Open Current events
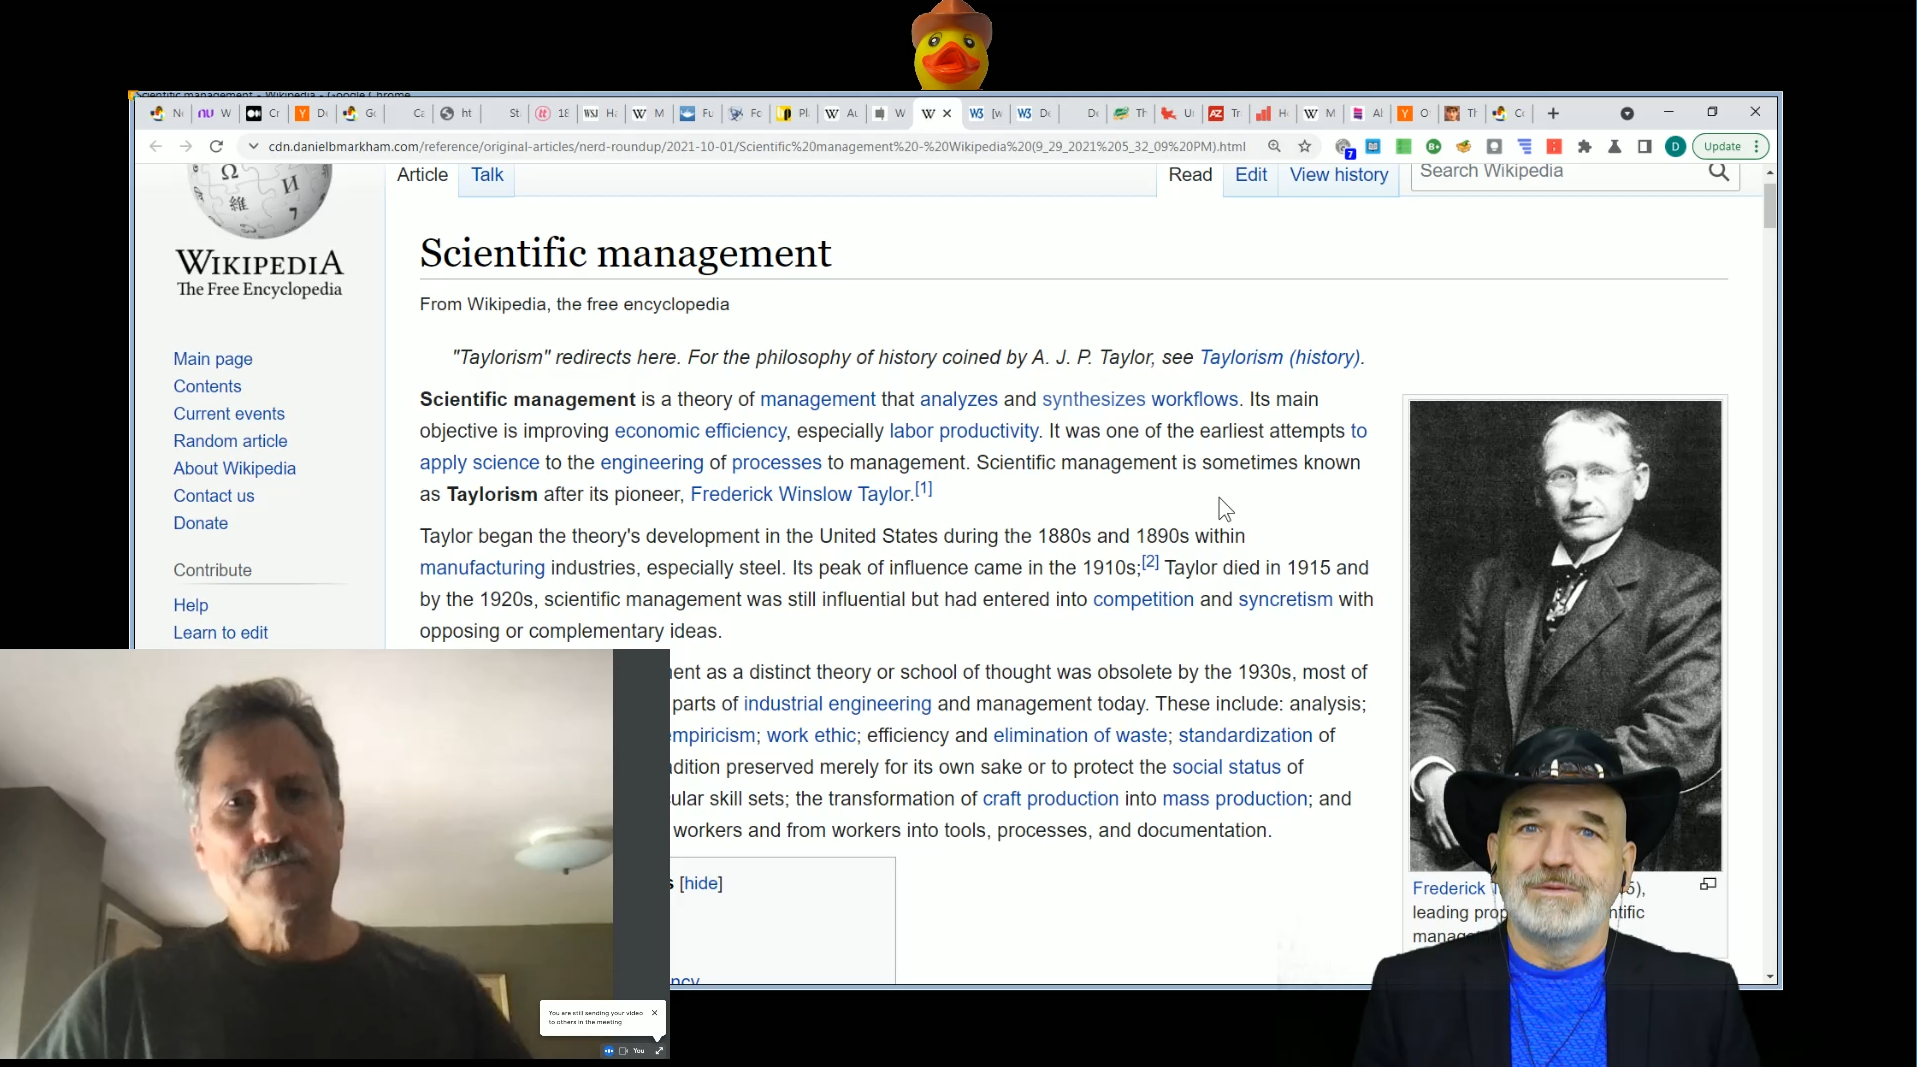1917x1067 pixels. click(x=229, y=414)
